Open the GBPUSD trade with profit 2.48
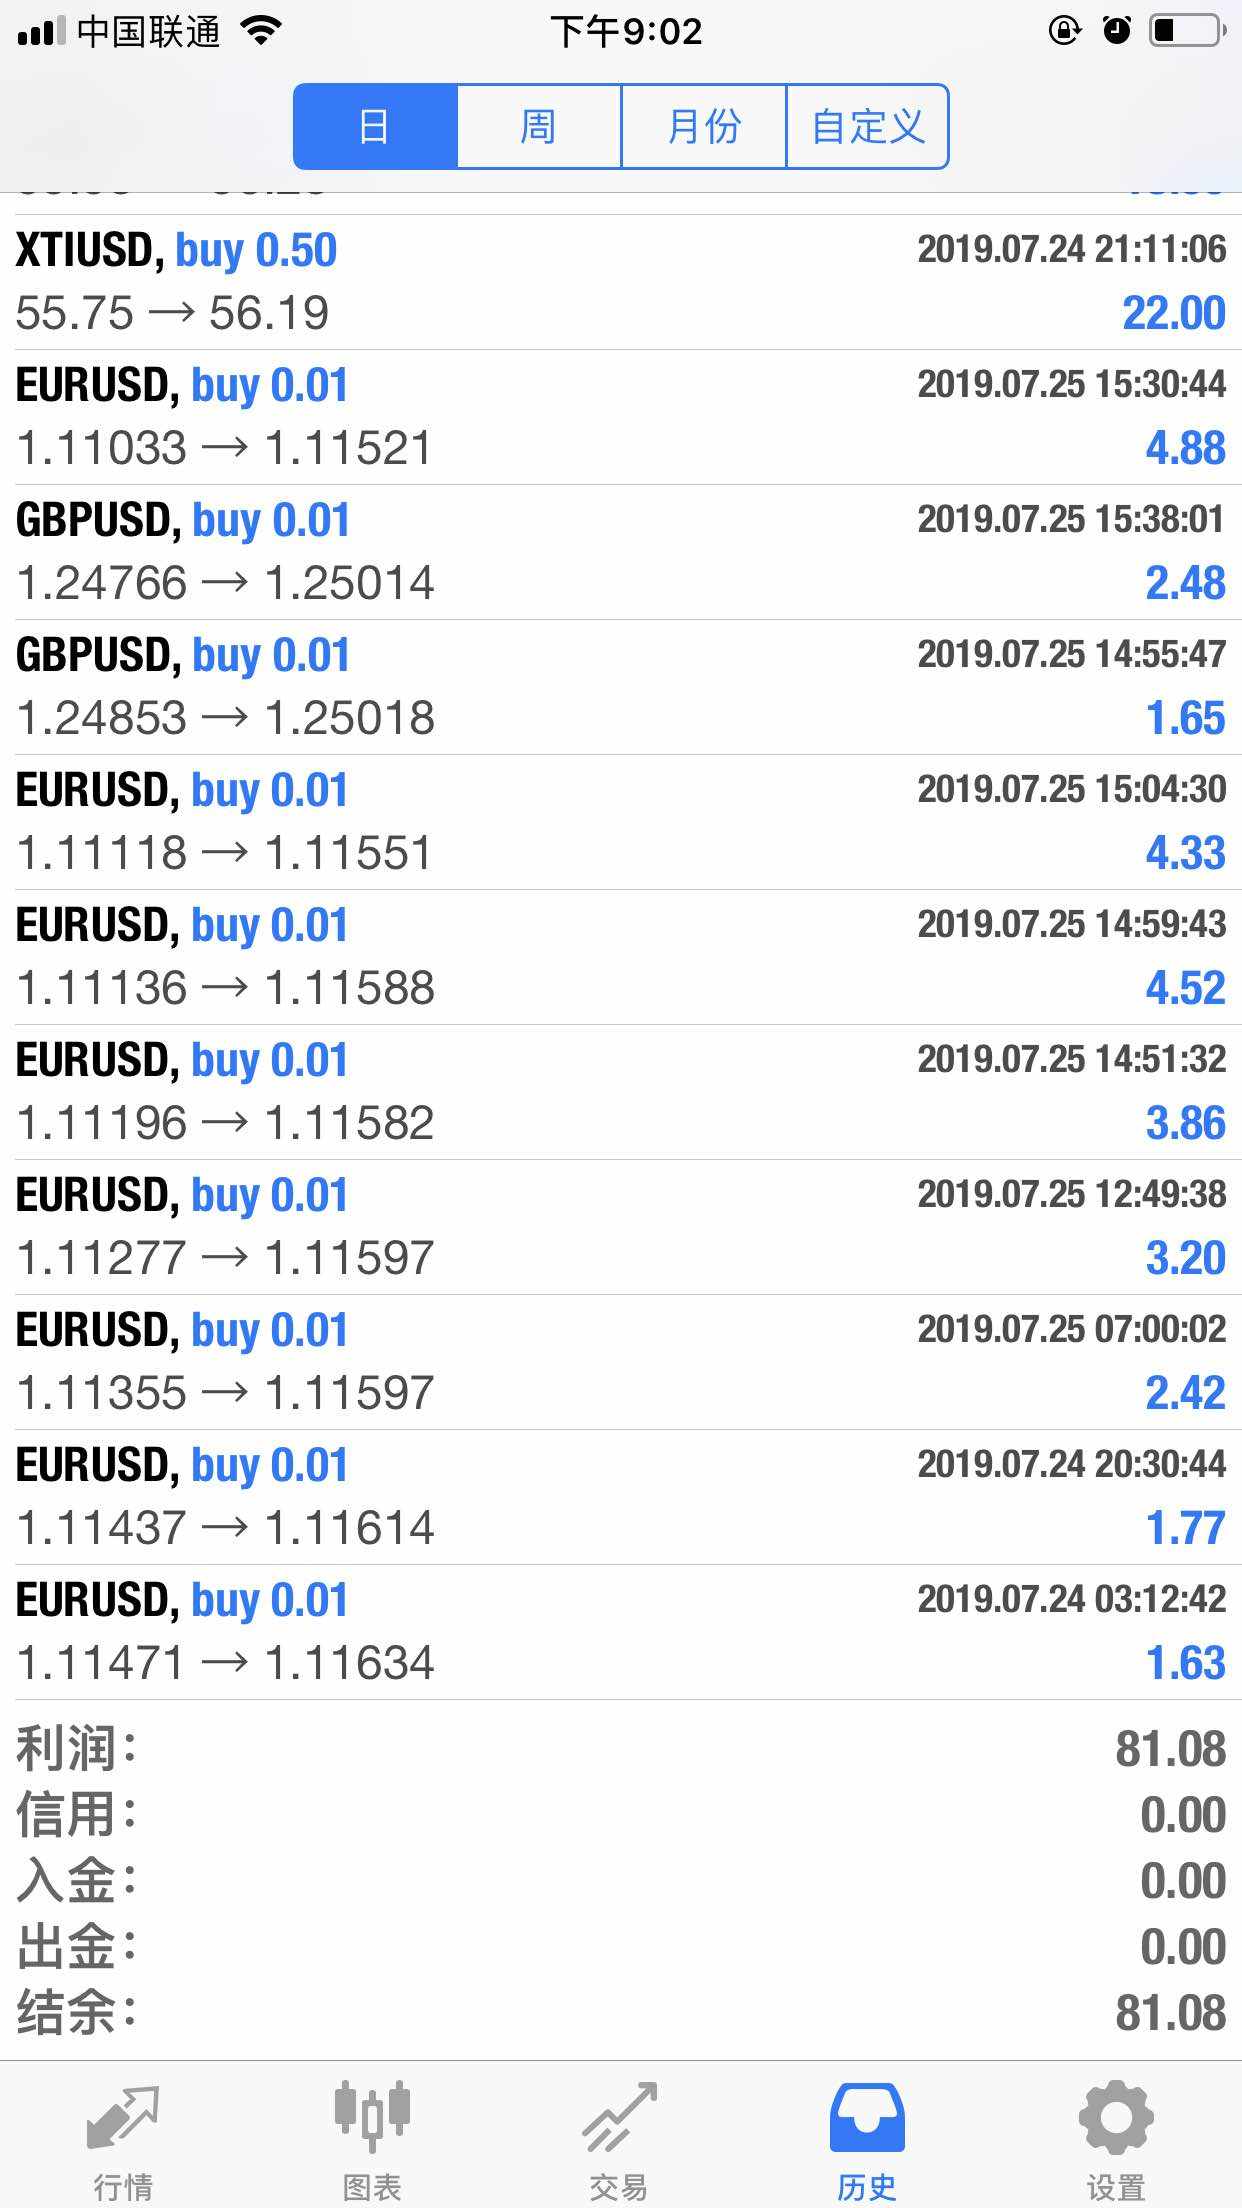 (621, 552)
